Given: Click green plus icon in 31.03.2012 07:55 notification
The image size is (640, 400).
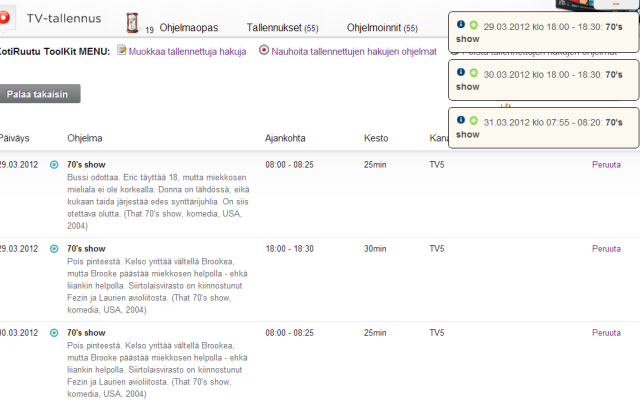Looking at the screenshot, I should coord(473,120).
